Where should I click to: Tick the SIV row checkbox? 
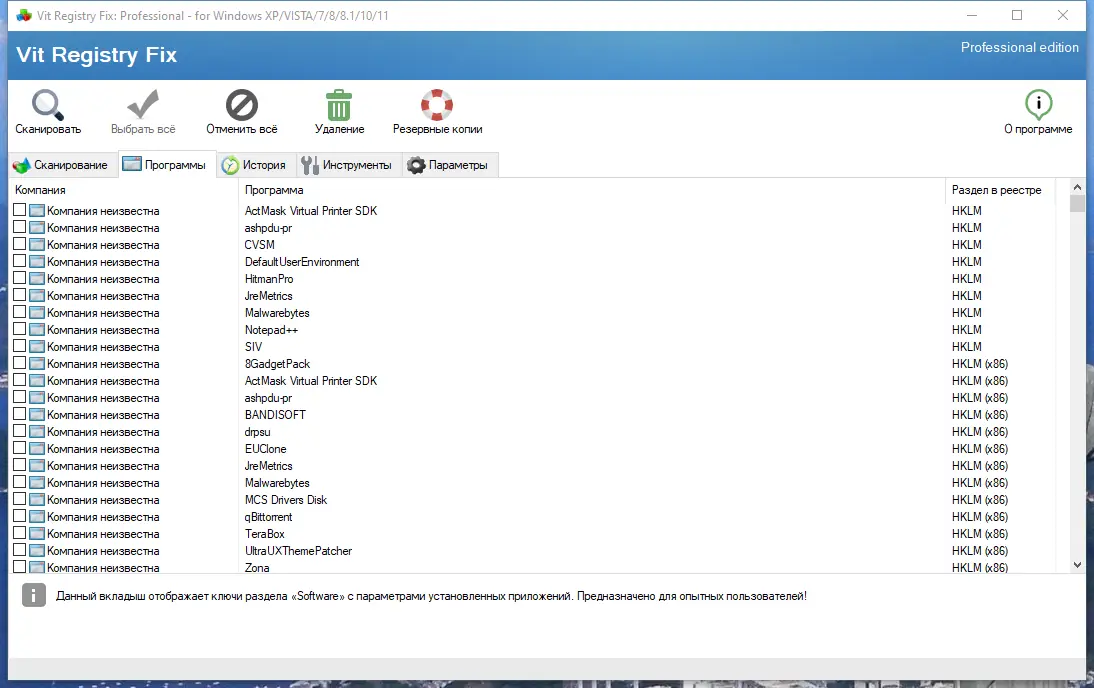tap(20, 346)
